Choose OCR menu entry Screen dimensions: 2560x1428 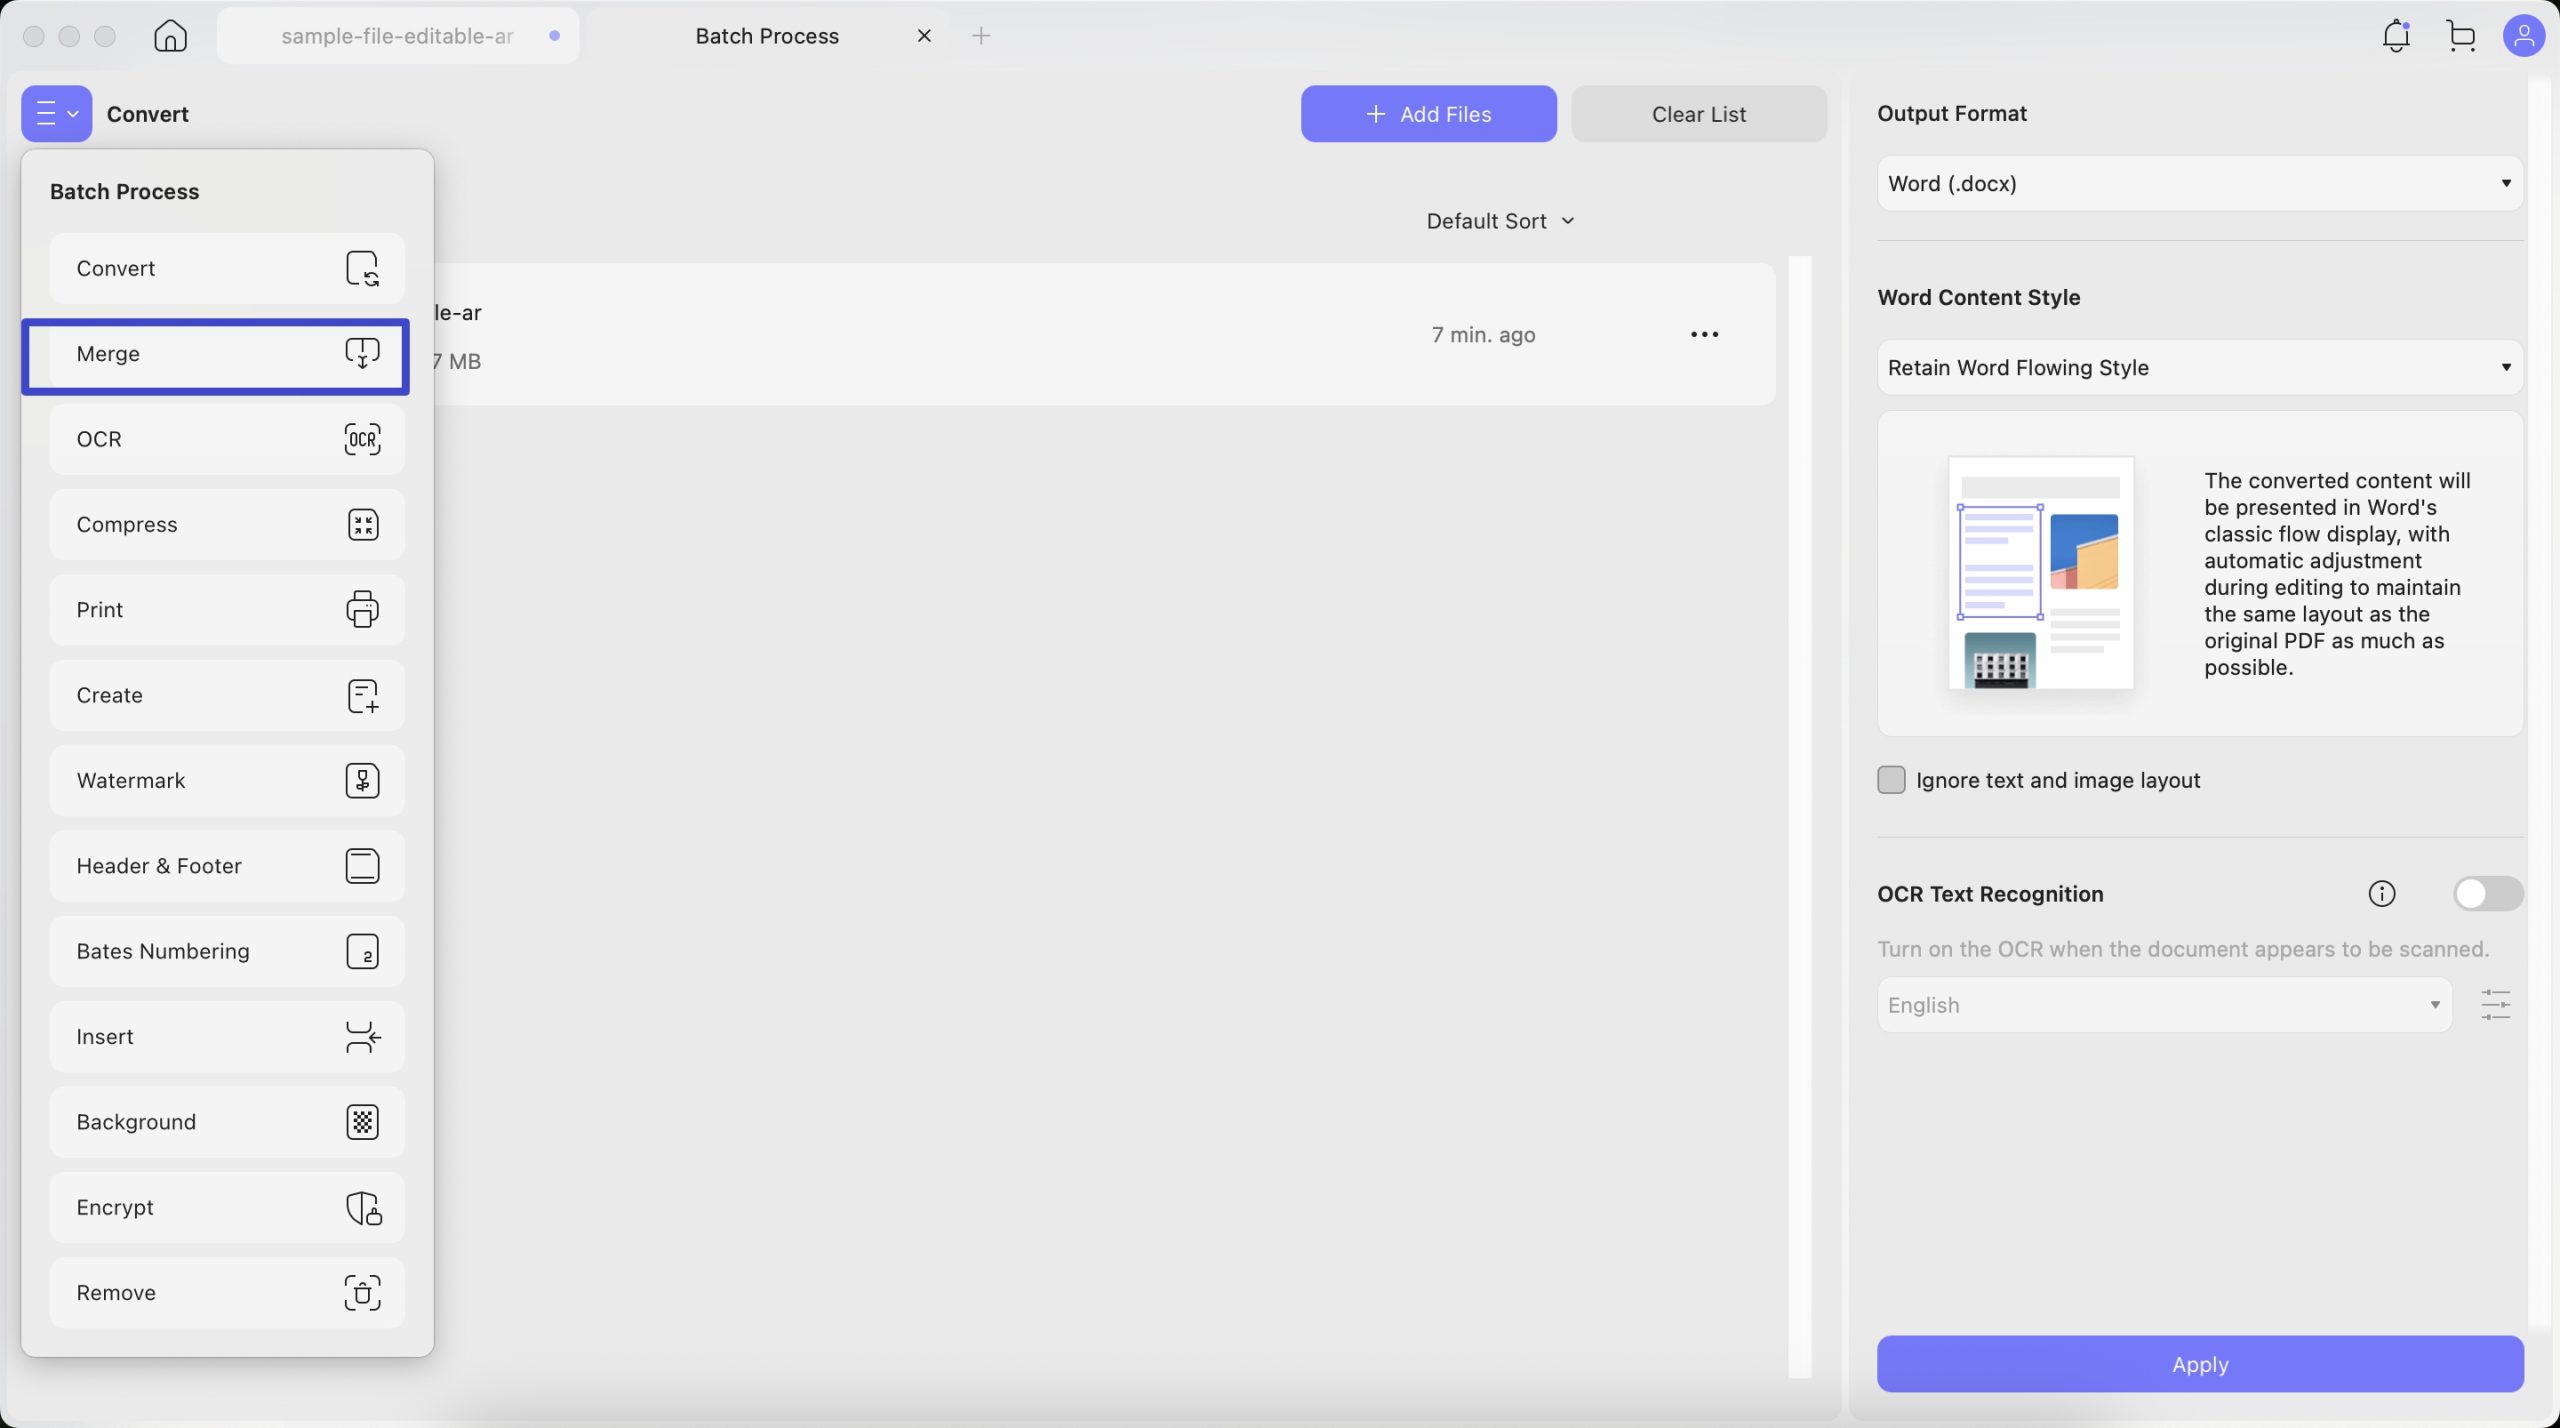[x=227, y=439]
